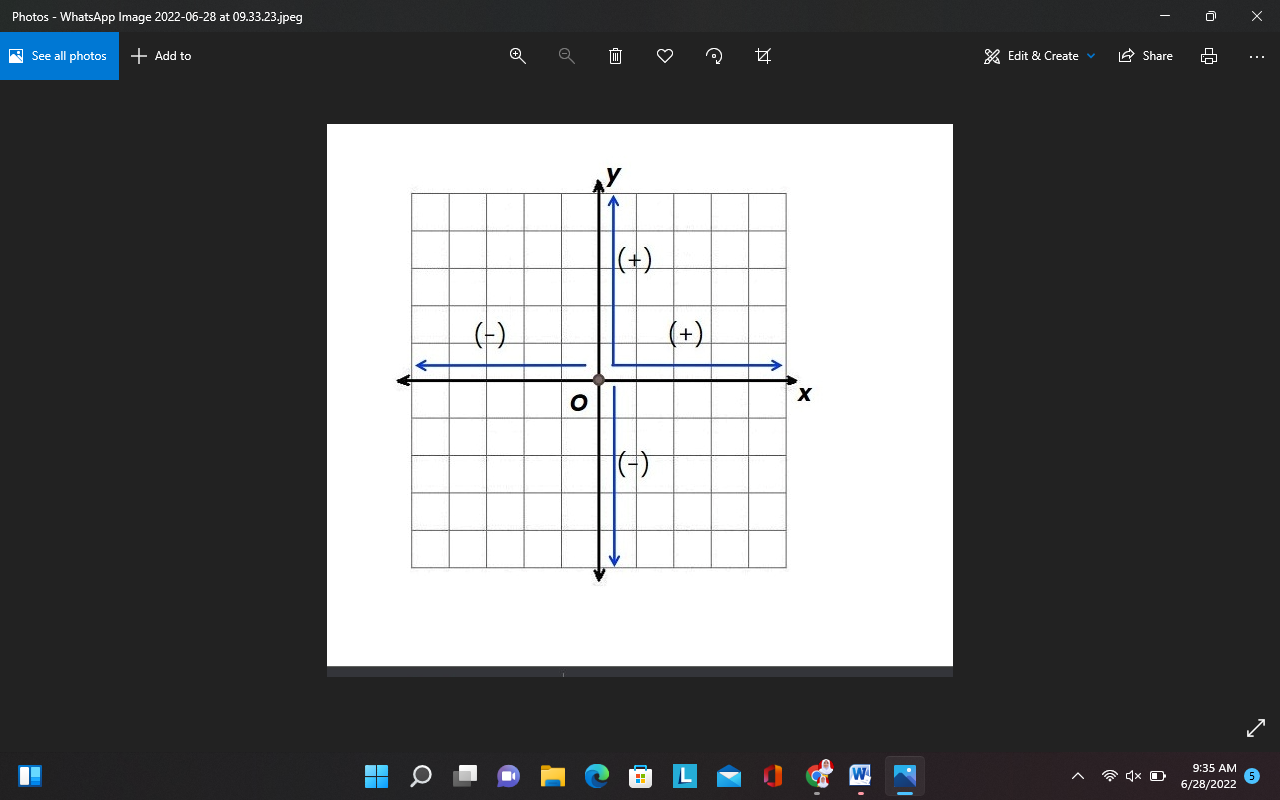Click the Share button

[1146, 56]
